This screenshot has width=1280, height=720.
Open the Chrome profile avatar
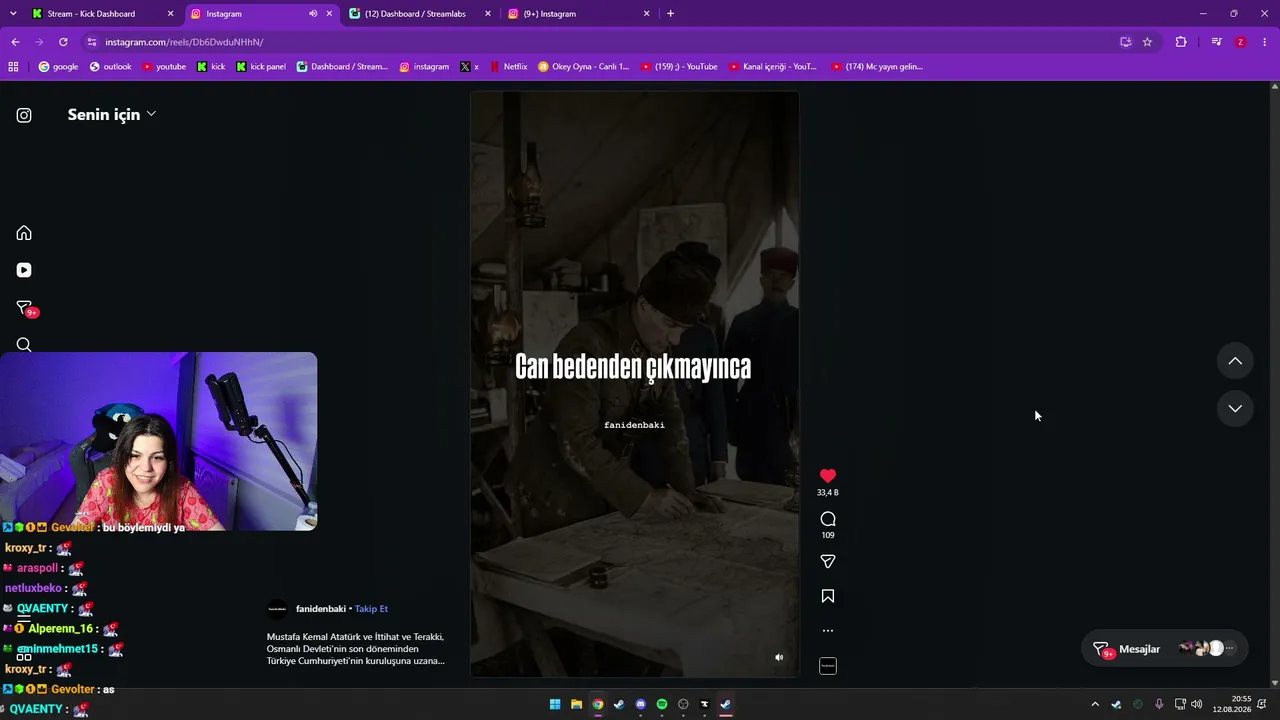point(1241,42)
